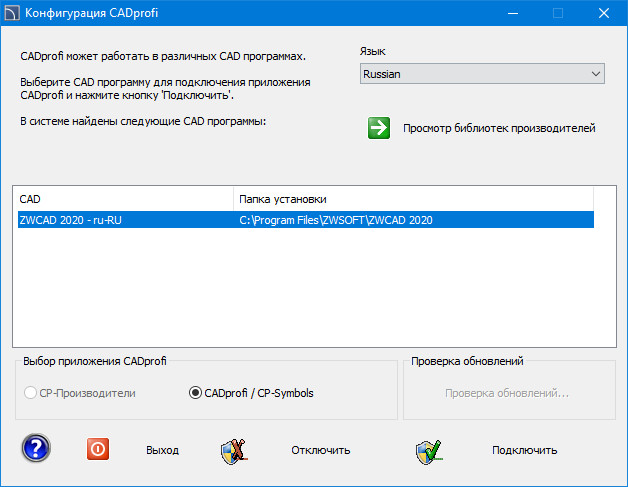Click the disconnect shield icon with red X
The height and width of the screenshot is (487, 628).
234,450
